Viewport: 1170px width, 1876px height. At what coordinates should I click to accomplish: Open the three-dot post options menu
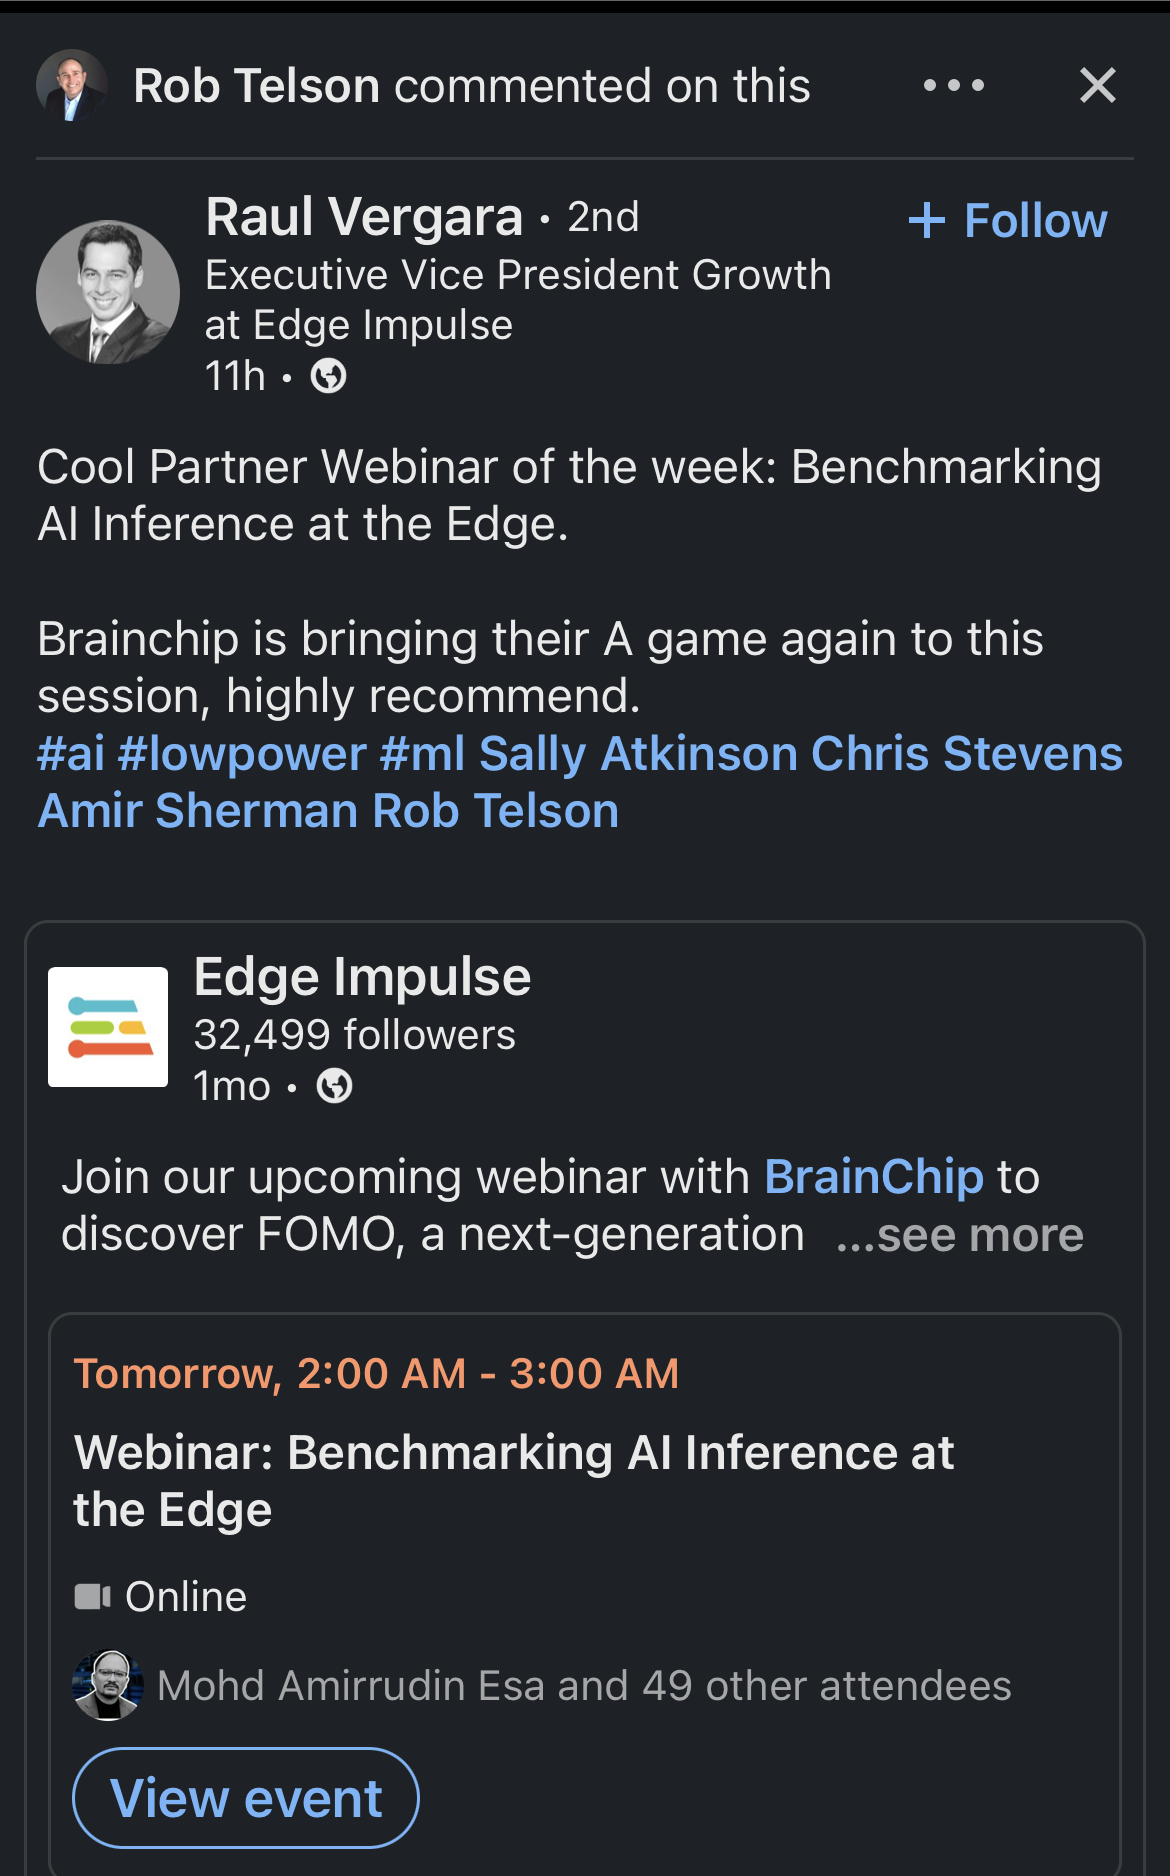click(953, 86)
